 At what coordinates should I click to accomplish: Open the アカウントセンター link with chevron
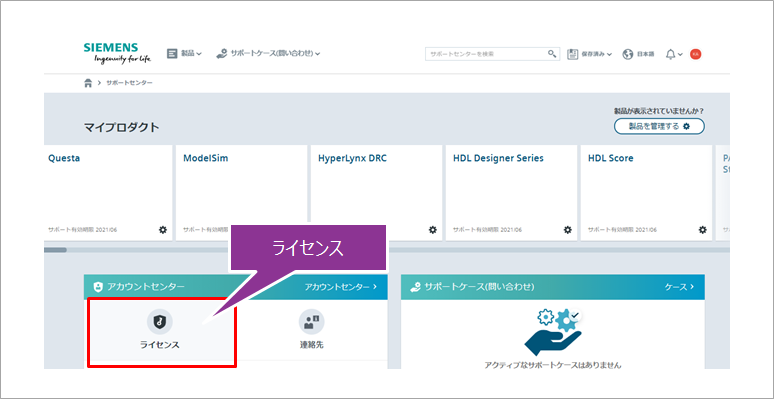click(x=341, y=287)
